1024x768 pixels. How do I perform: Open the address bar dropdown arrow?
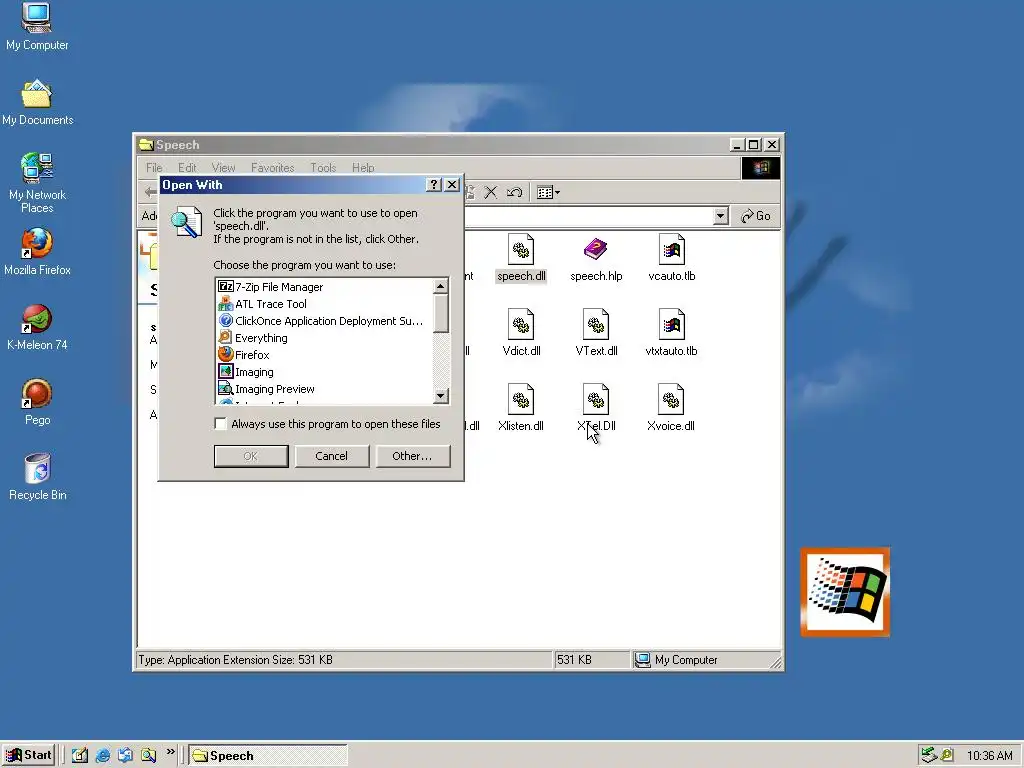[720, 216]
